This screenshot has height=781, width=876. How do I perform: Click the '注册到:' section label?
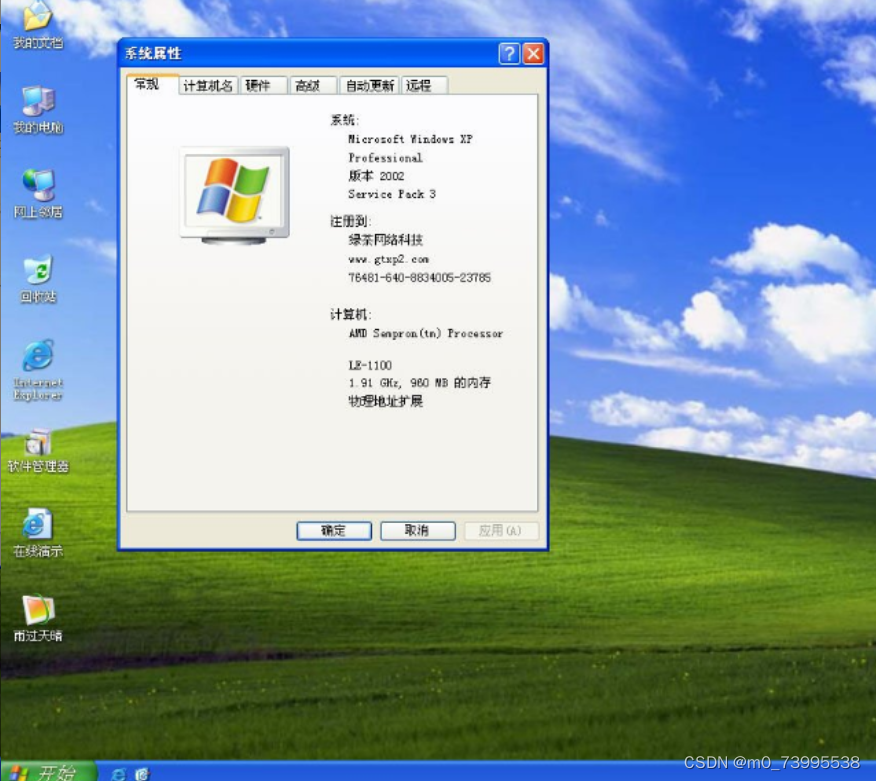coord(350,221)
